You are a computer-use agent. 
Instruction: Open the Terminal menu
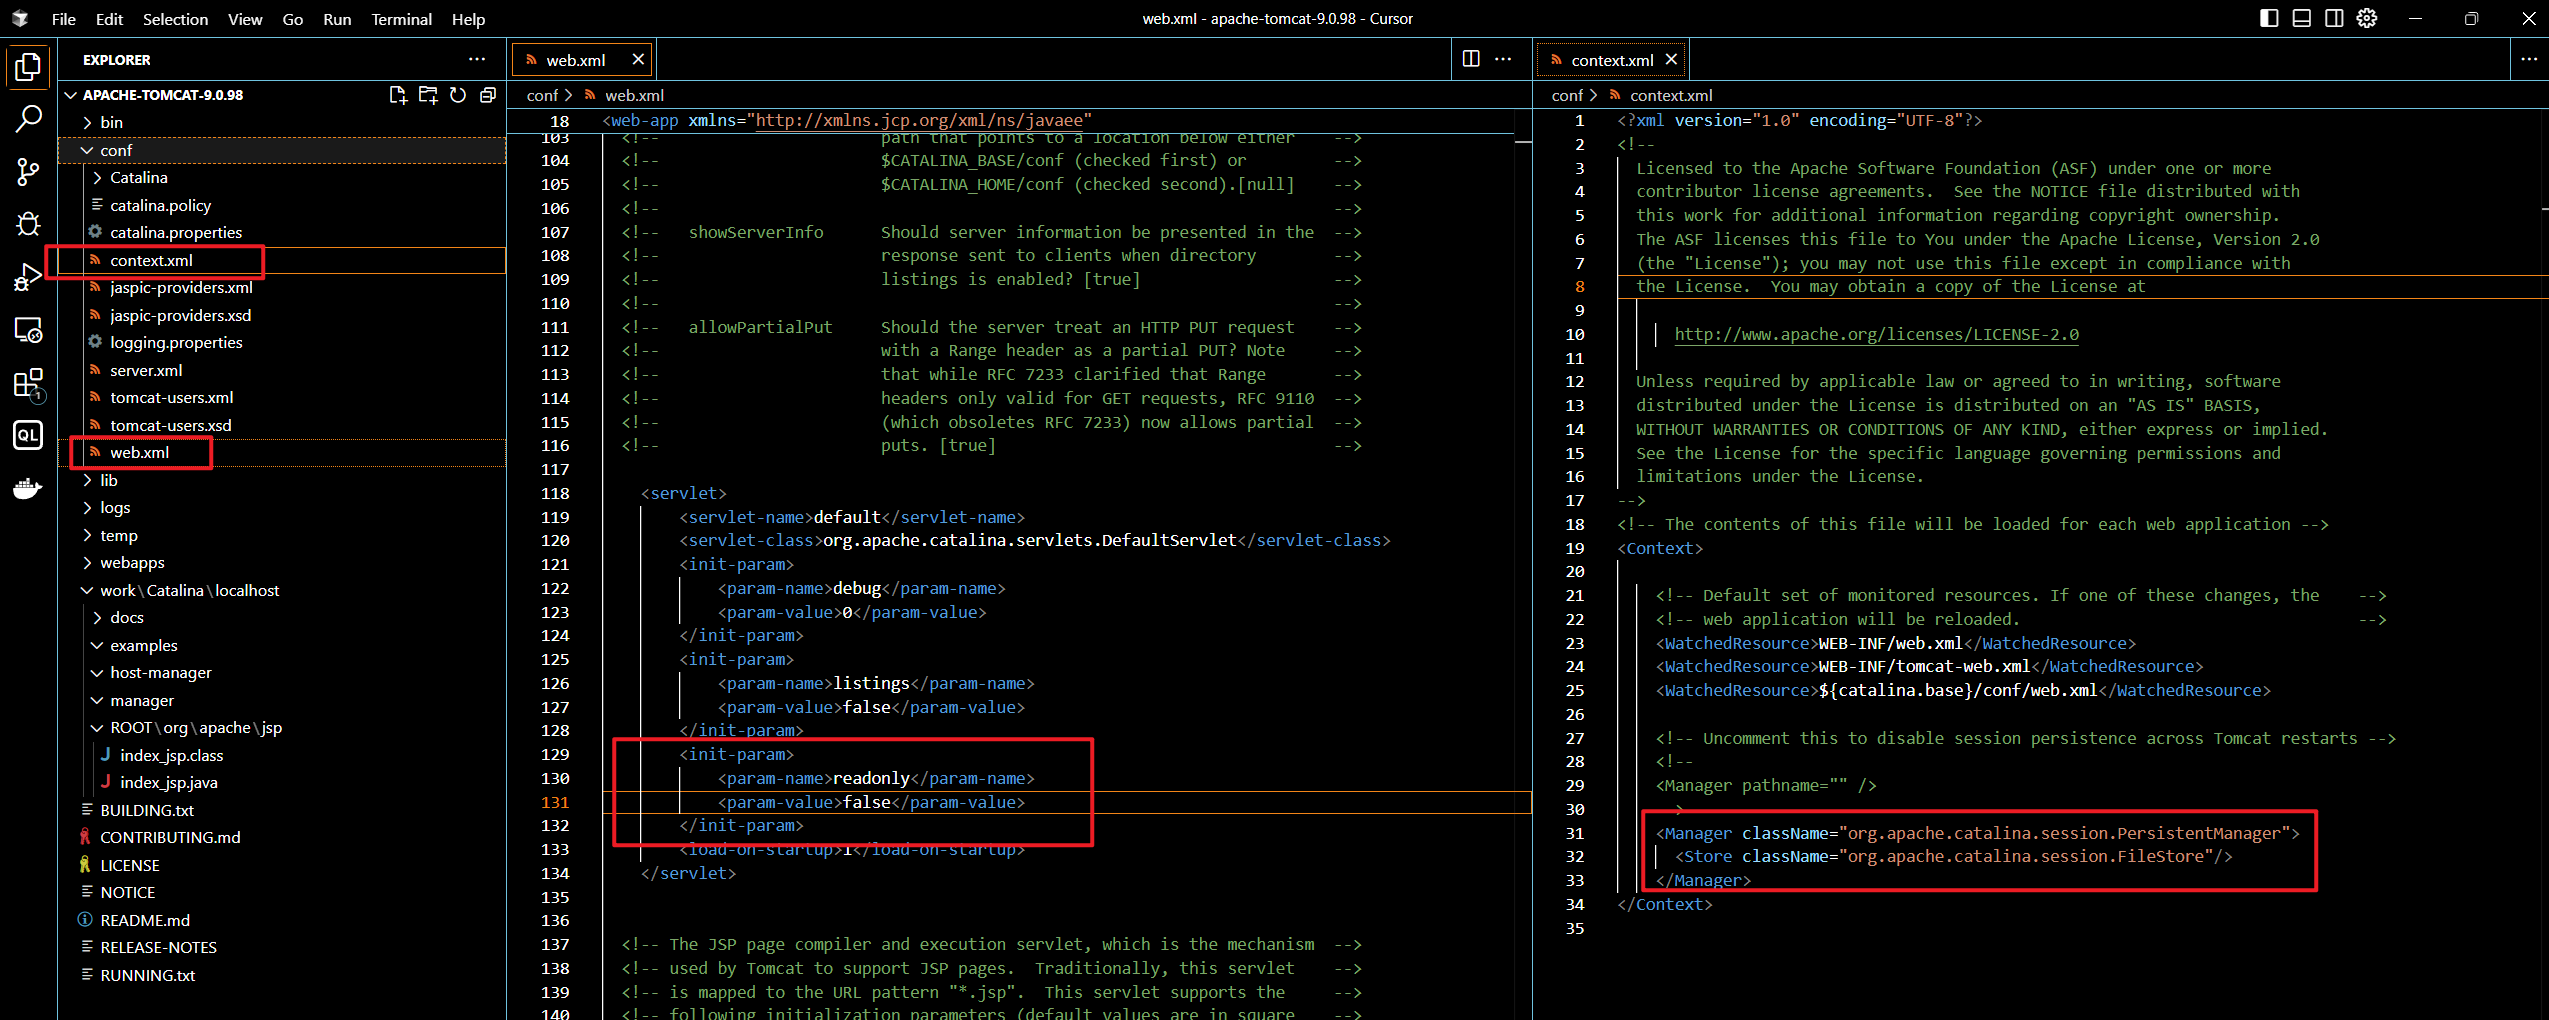[402, 19]
